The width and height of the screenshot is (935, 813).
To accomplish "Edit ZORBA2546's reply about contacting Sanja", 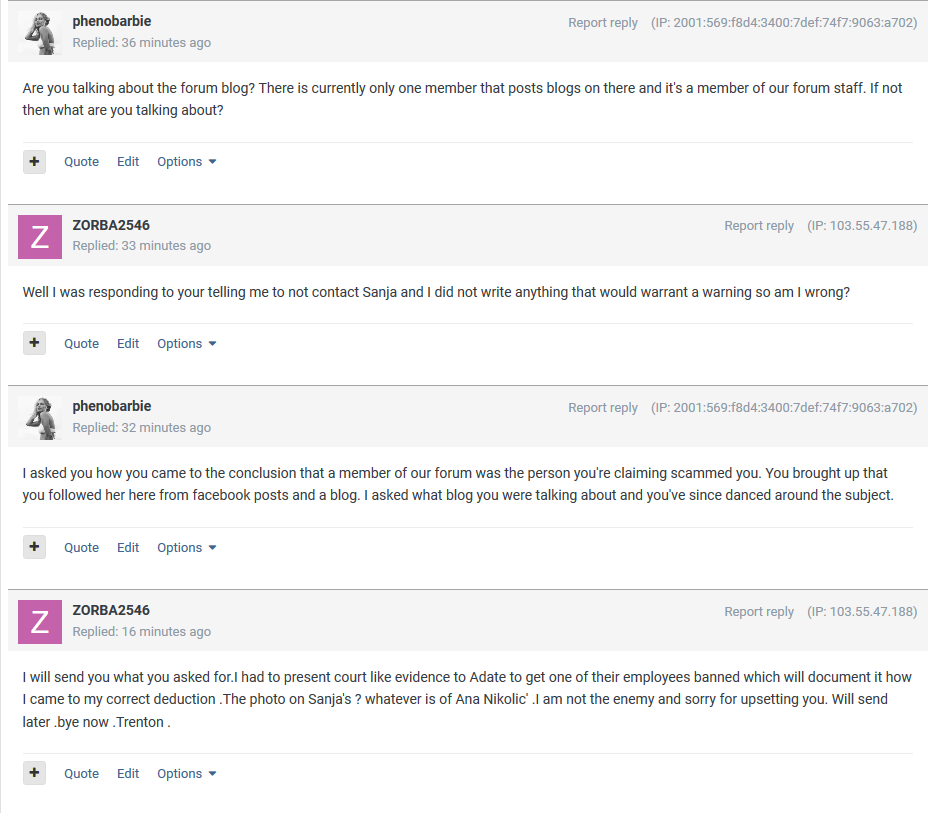I will click(128, 344).
